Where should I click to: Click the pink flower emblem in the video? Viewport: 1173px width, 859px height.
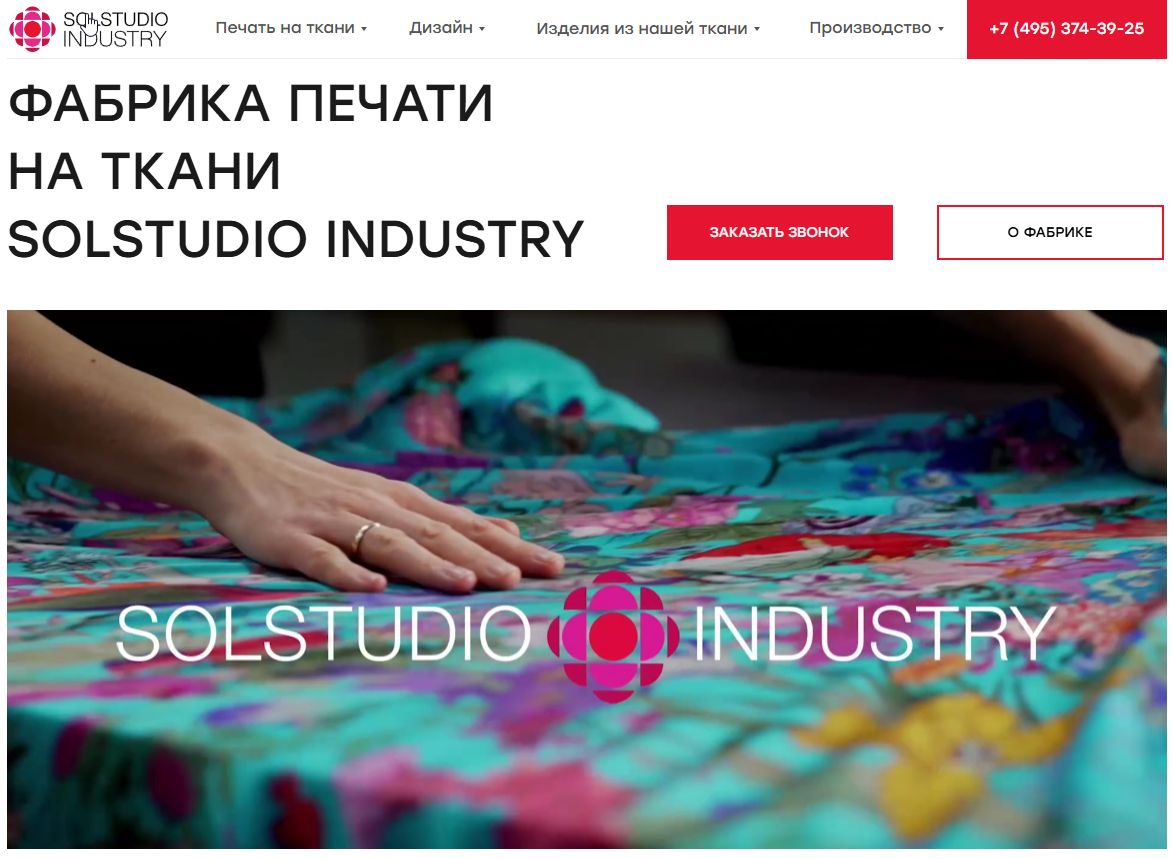pos(613,636)
